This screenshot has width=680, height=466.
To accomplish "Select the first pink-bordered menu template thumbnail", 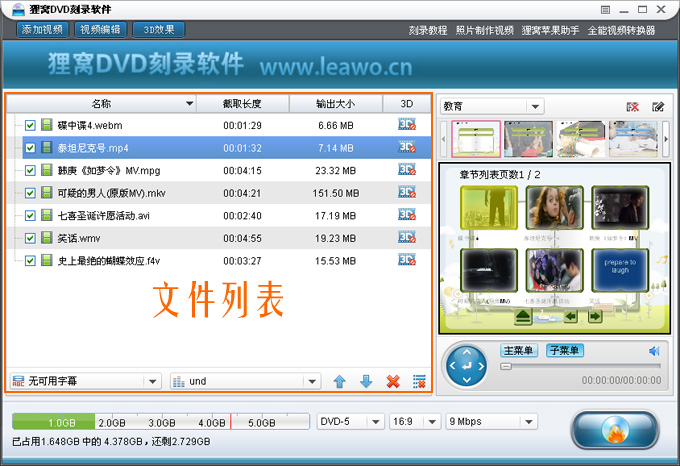I will (x=476, y=139).
